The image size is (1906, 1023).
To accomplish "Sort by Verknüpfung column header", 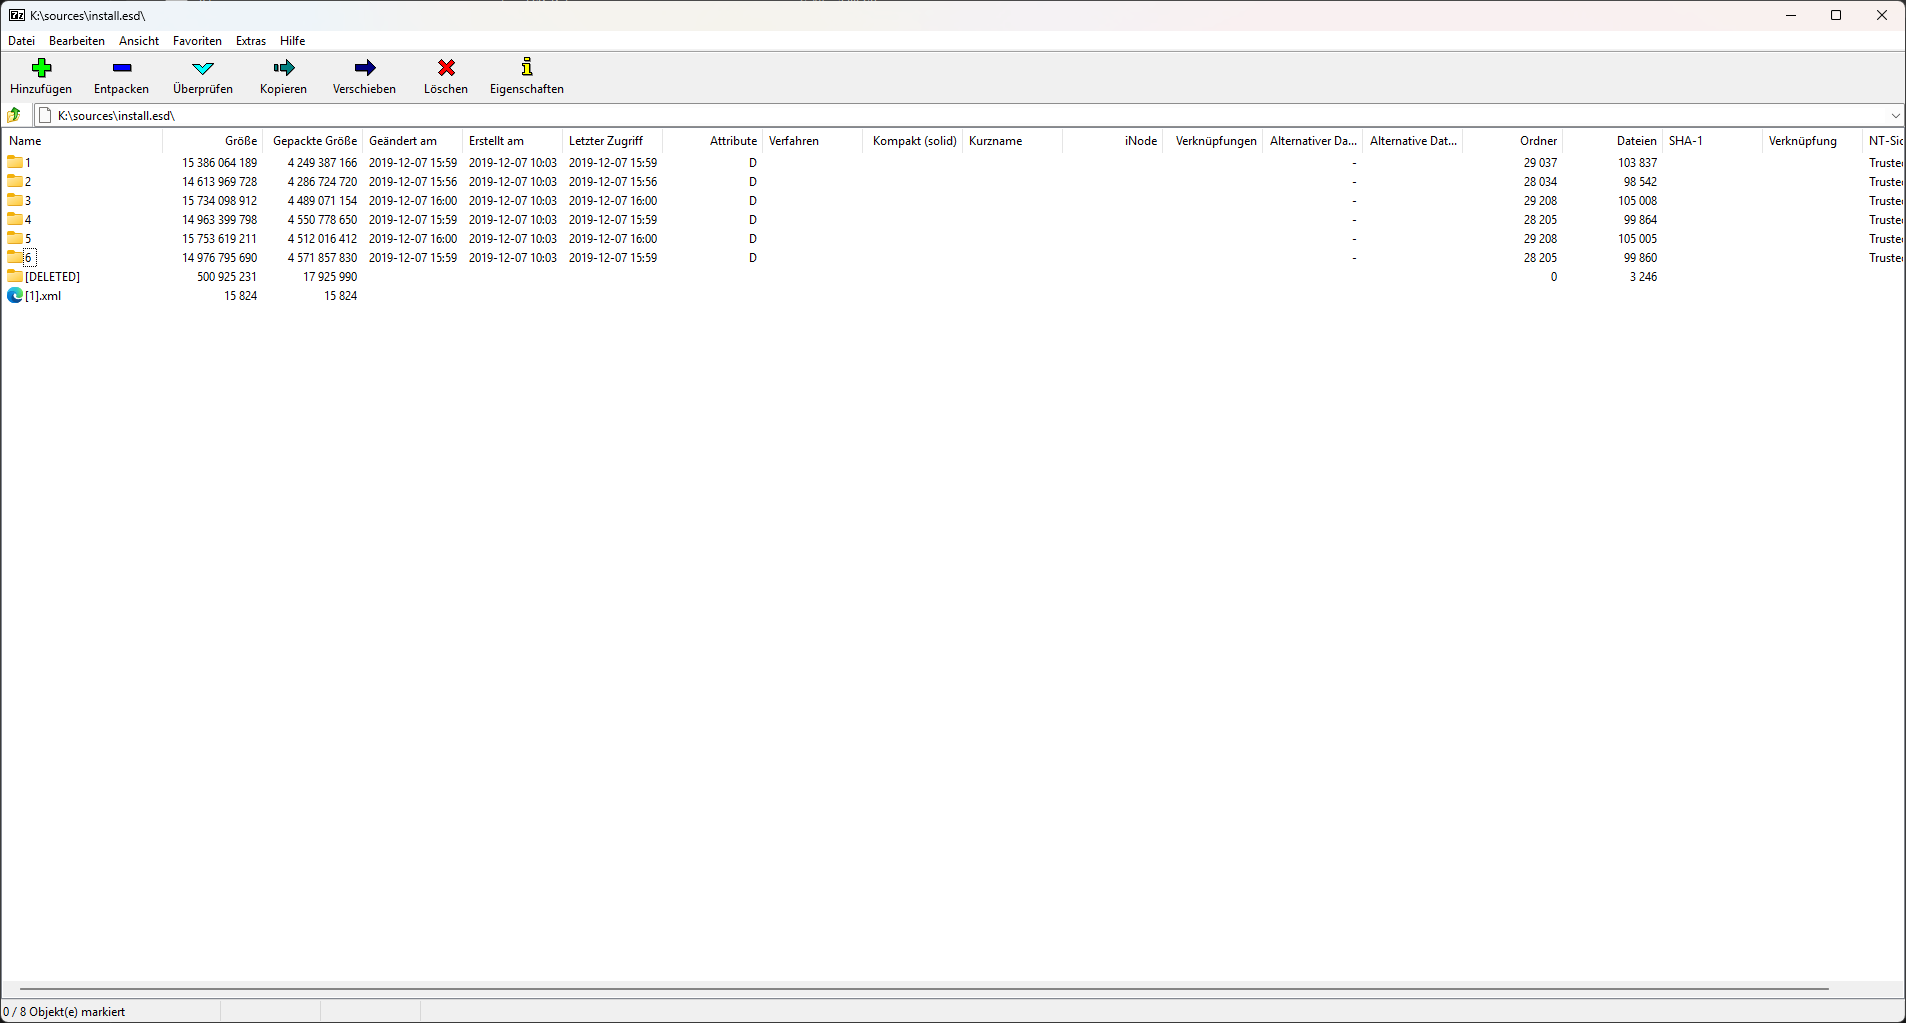I will (x=1812, y=141).
